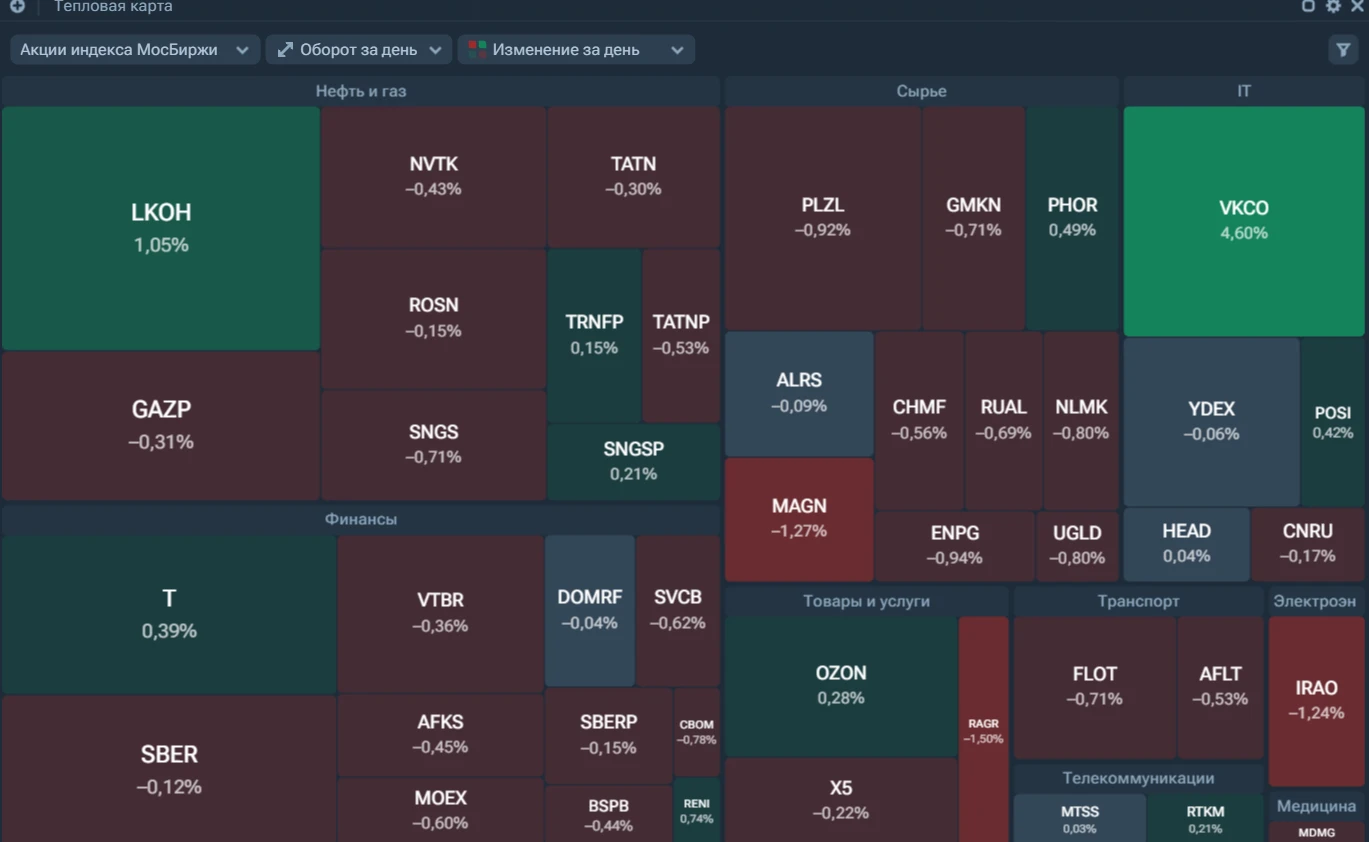Open the heat map settings gear
This screenshot has height=842, width=1369.
(1333, 6)
